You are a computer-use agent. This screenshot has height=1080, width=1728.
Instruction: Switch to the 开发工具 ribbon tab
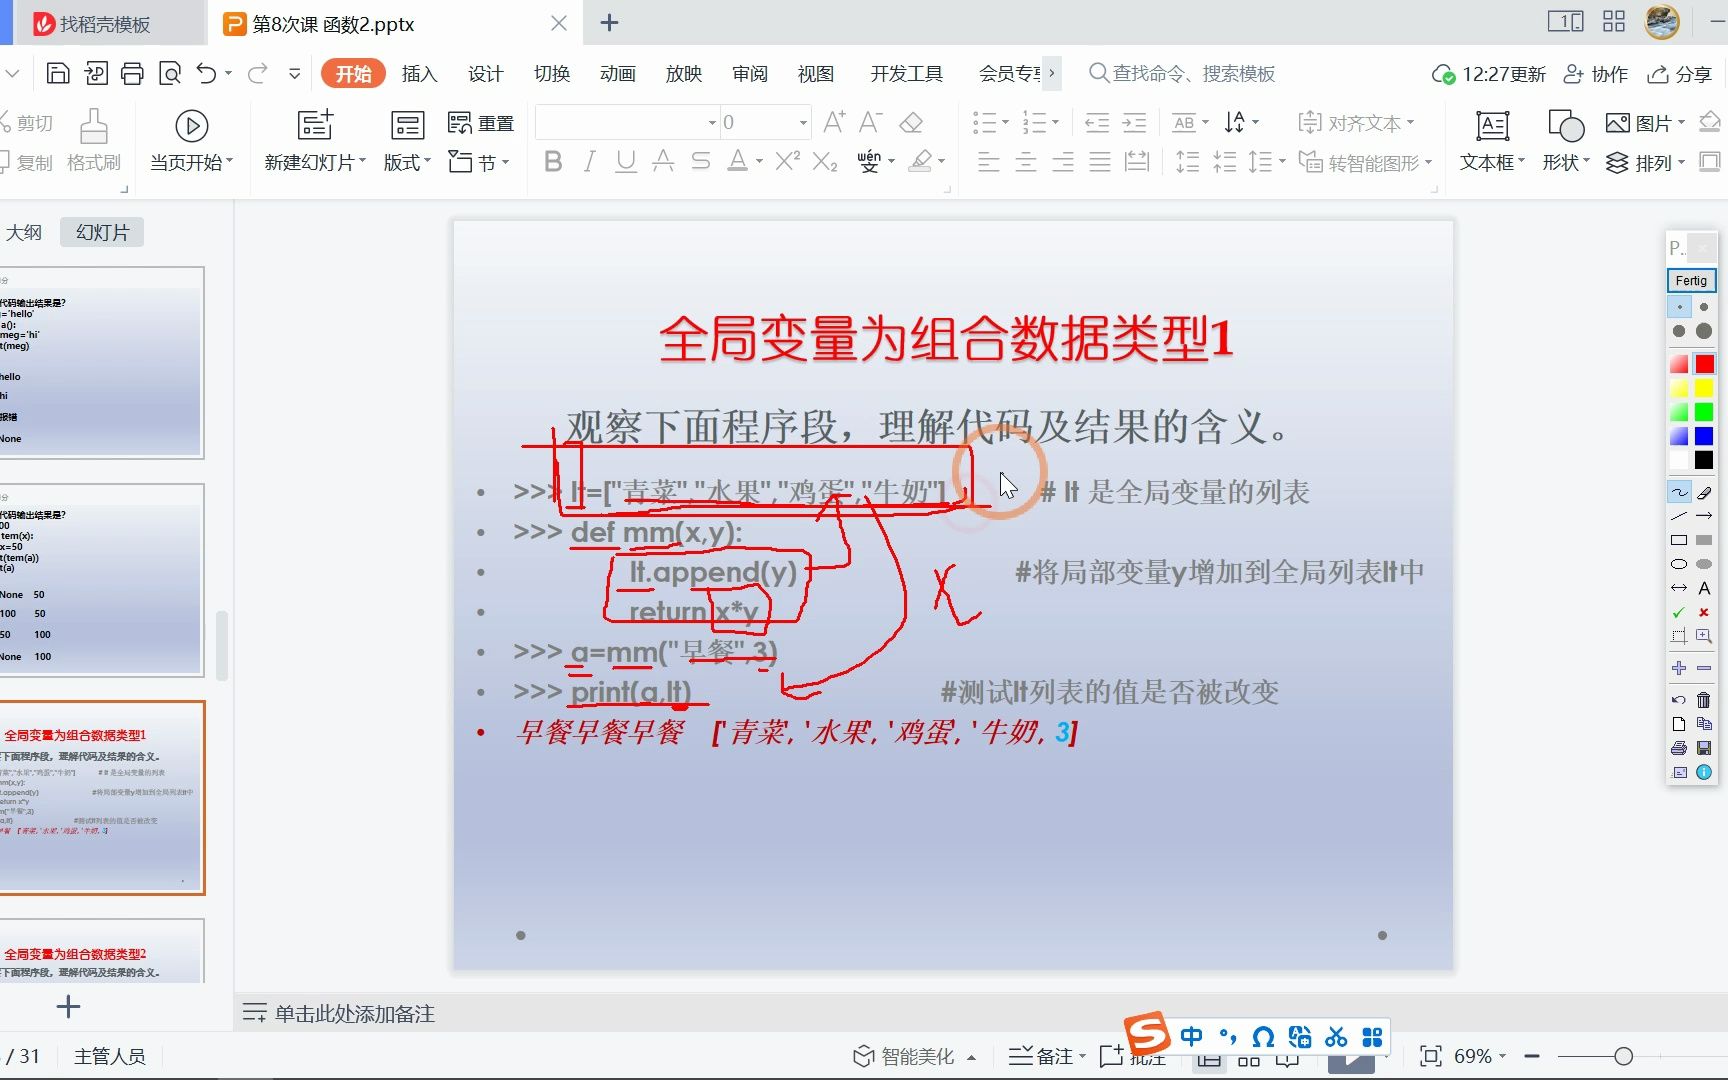pyautogui.click(x=905, y=73)
